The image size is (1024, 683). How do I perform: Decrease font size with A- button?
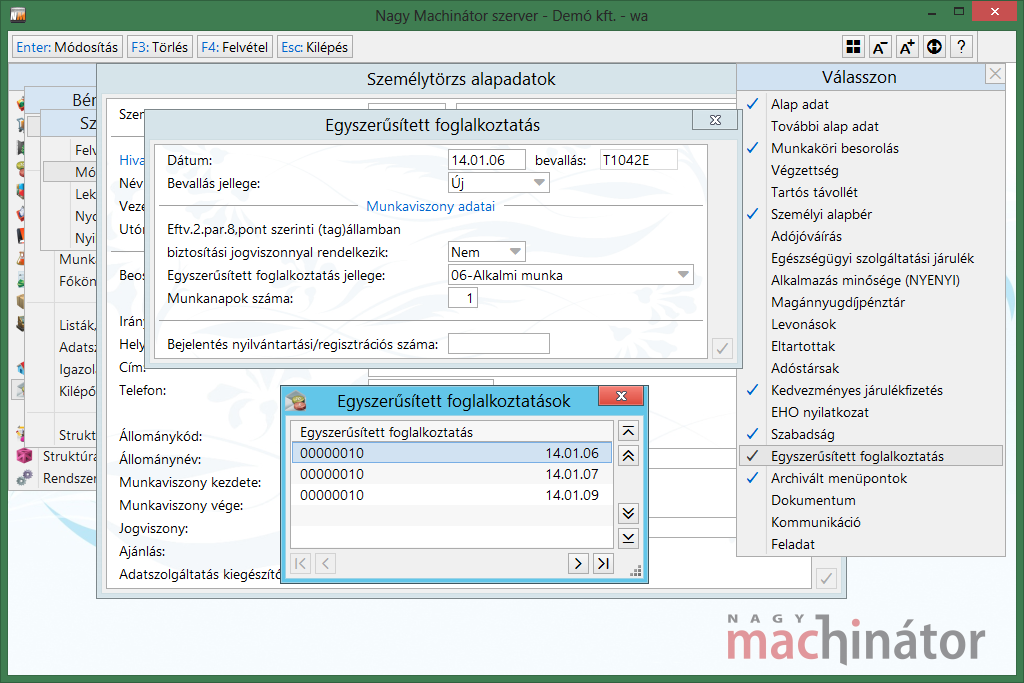pyautogui.click(x=880, y=47)
